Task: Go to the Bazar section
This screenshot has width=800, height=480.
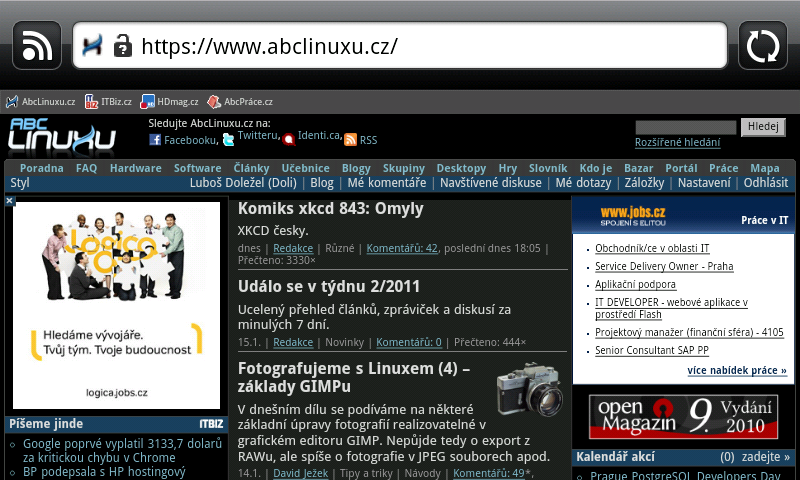Action: (638, 168)
